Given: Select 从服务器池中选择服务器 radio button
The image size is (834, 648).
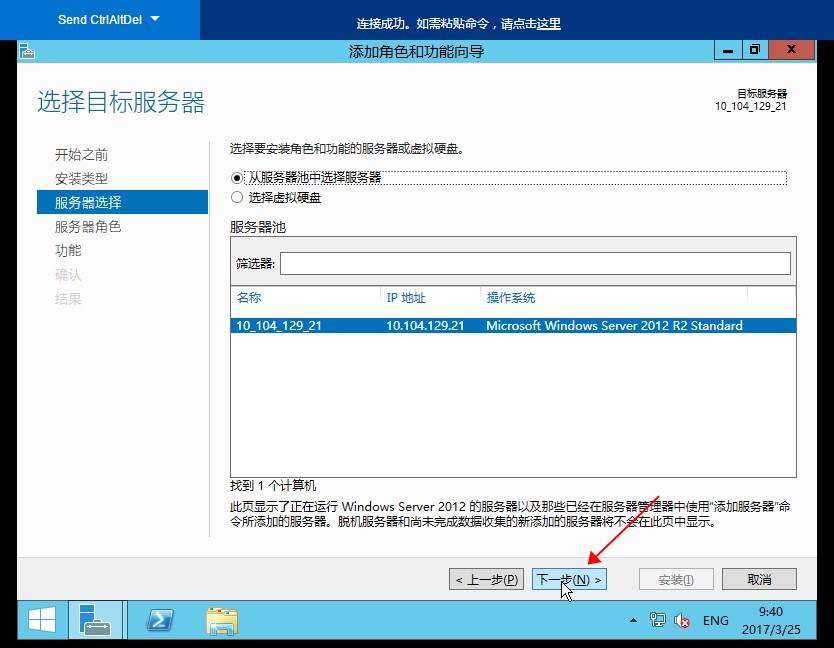Looking at the screenshot, I should (x=237, y=178).
